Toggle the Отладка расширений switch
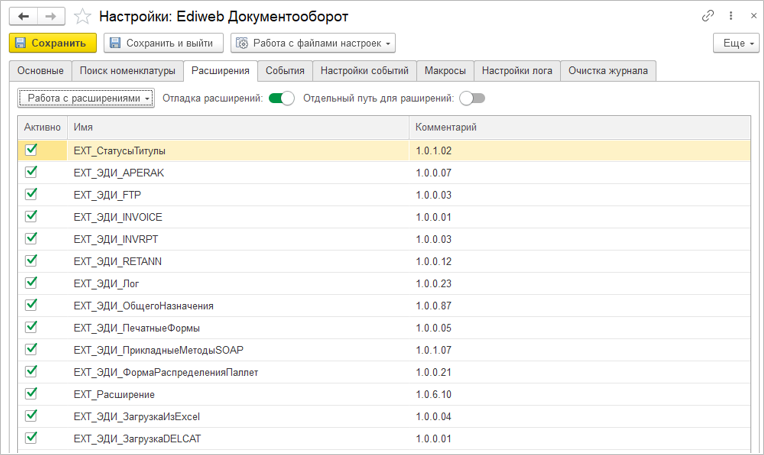This screenshot has height=455, width=764. [x=282, y=98]
